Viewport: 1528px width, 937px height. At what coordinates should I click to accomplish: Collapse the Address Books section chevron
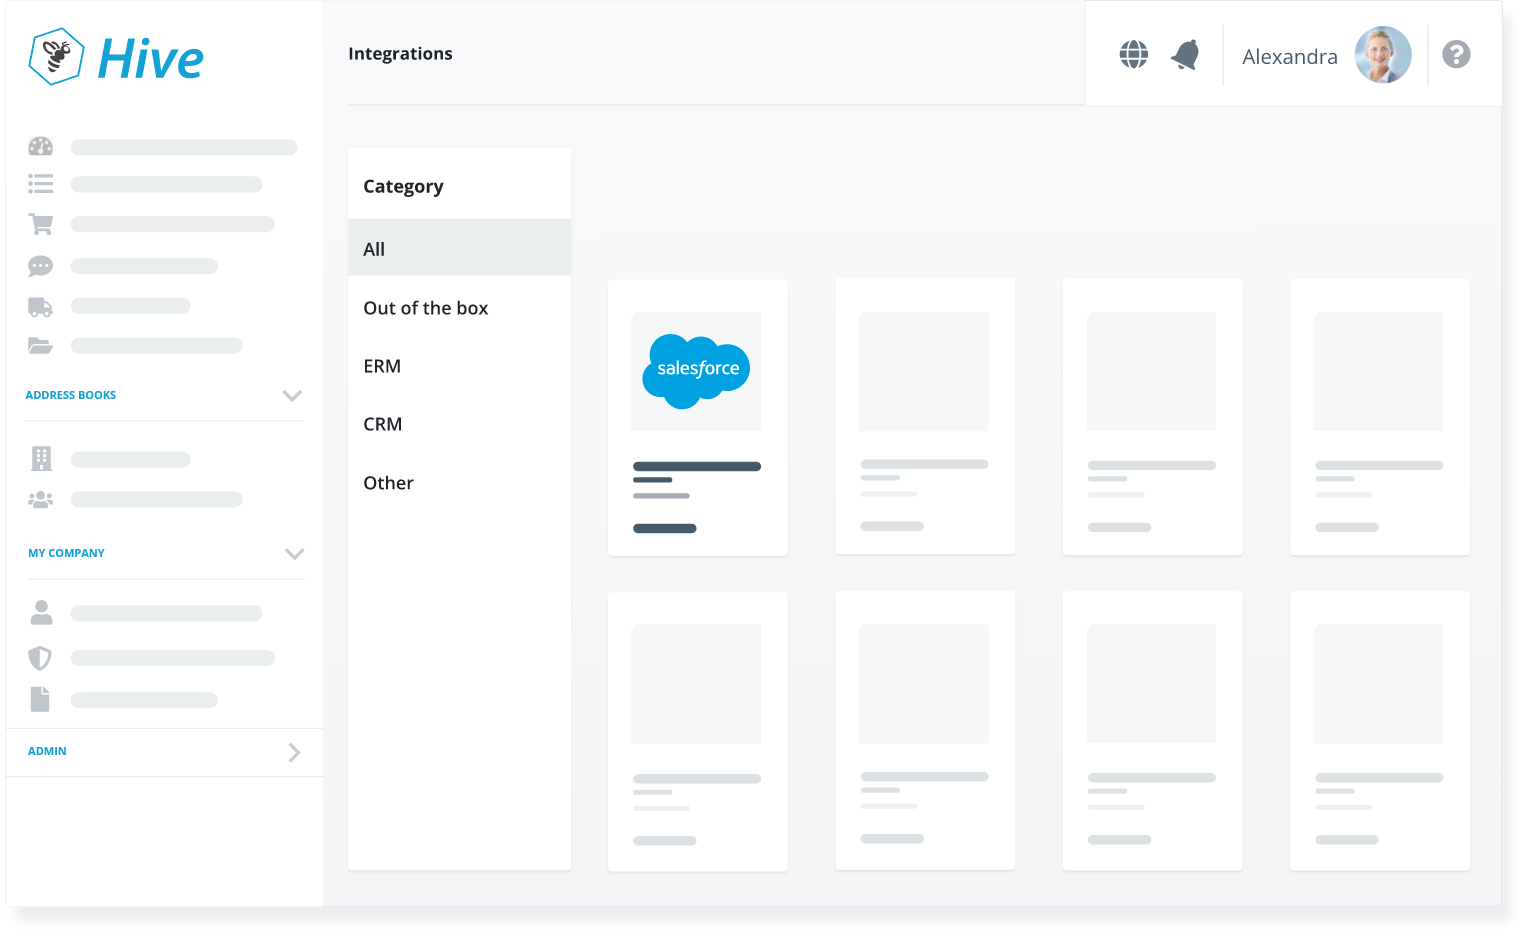point(292,395)
